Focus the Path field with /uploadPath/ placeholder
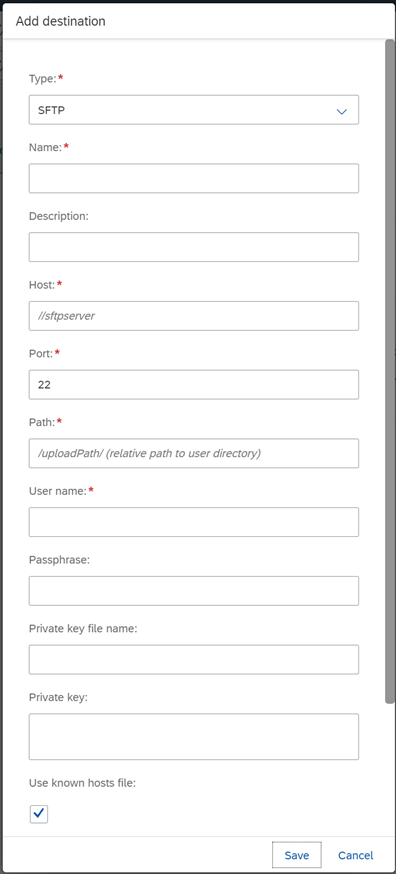 pyautogui.click(x=194, y=453)
